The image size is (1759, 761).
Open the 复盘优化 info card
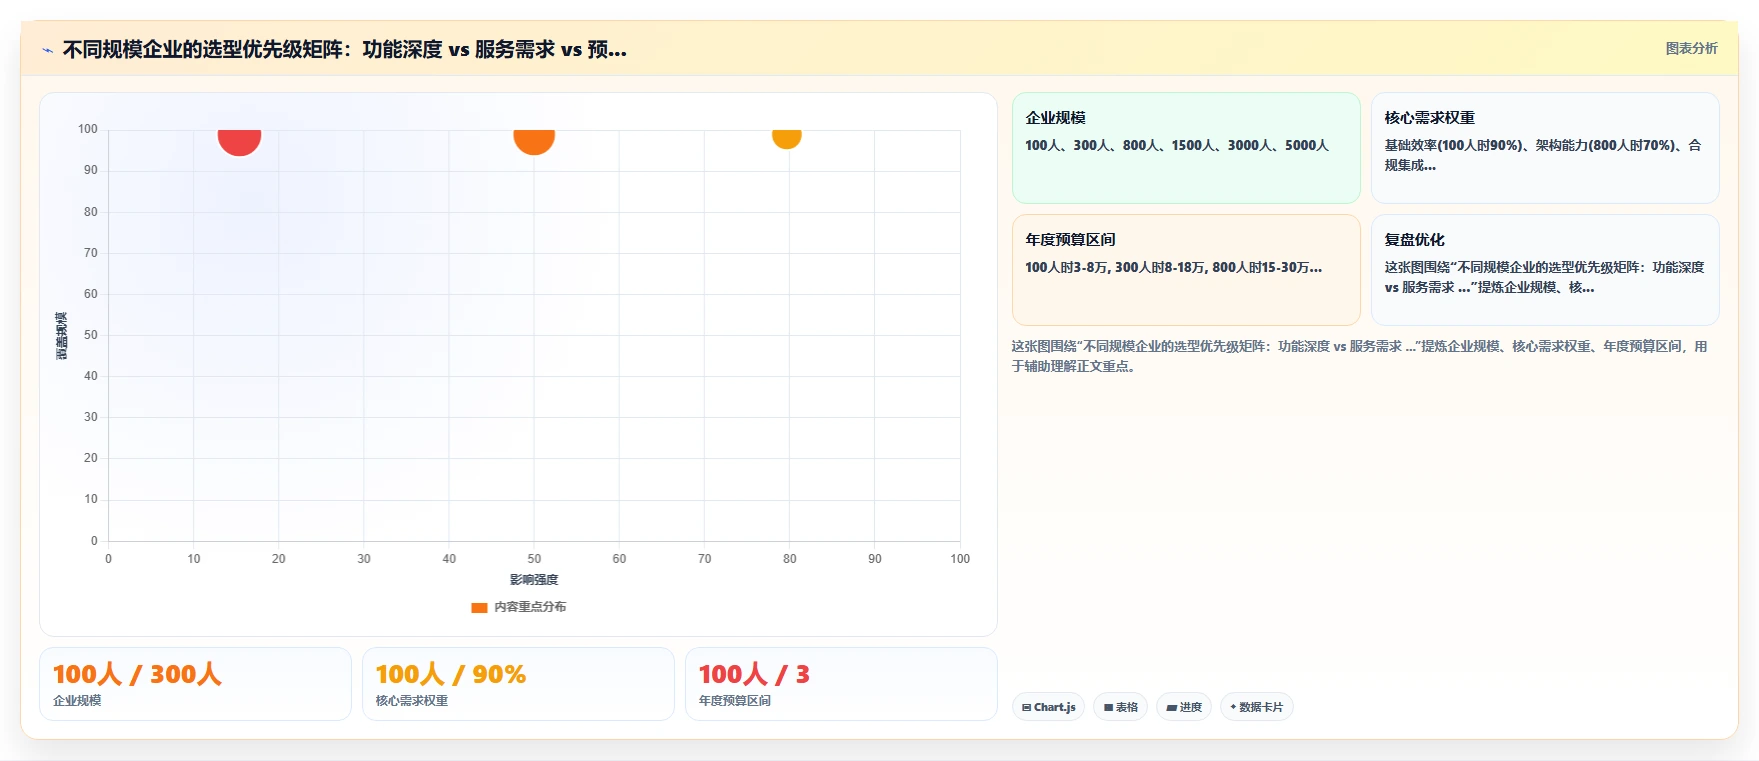point(1545,270)
